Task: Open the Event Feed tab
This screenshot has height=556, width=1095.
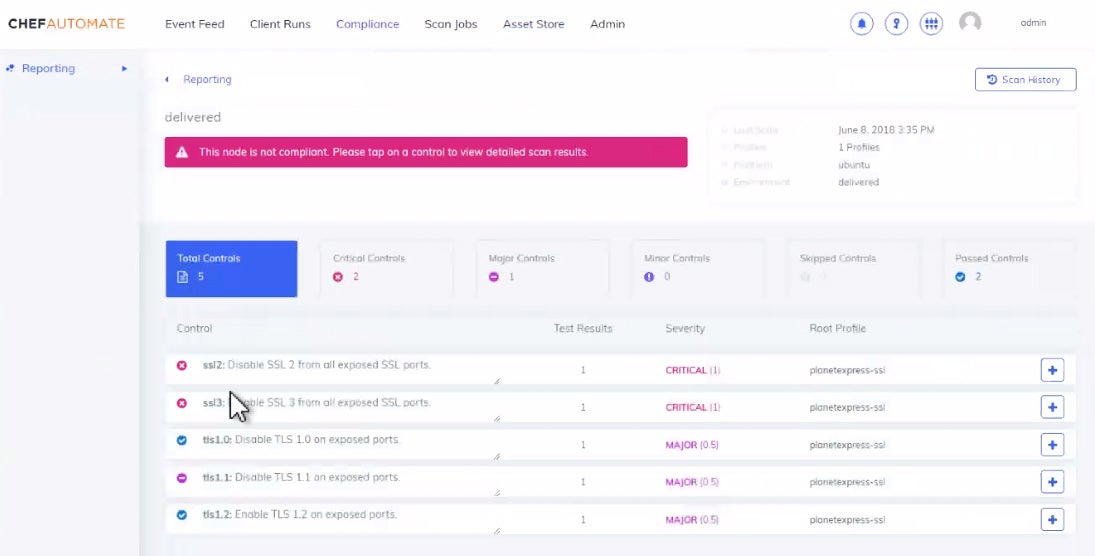Action: tap(195, 24)
